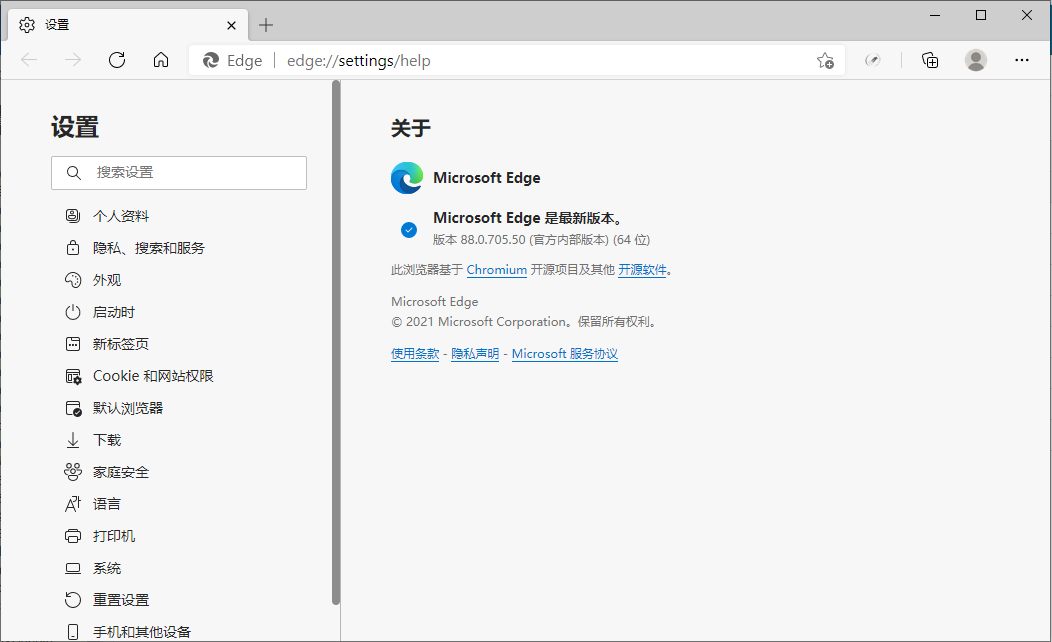Click the lock icon beside 隐私、搜索和服务
The width and height of the screenshot is (1052, 642).
(72, 248)
